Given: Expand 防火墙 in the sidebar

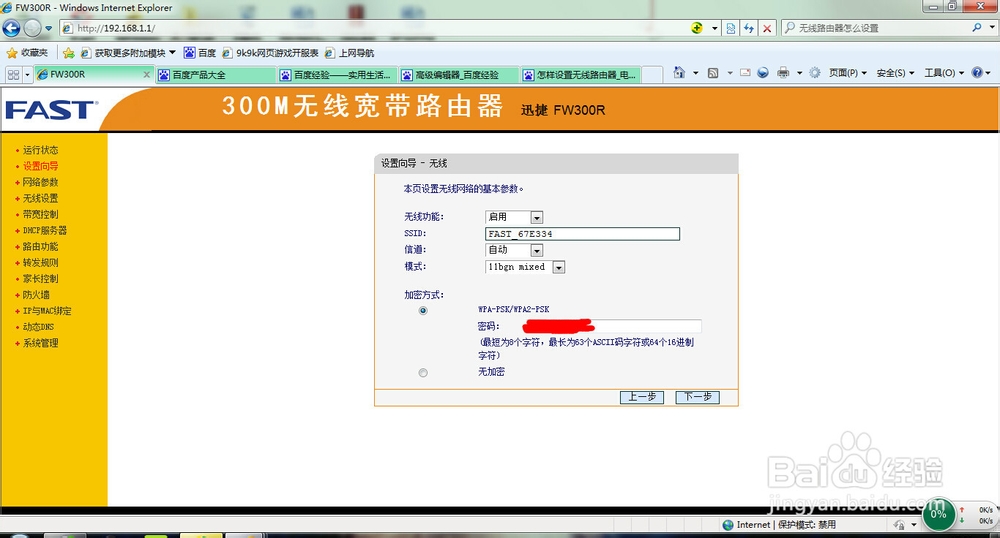Looking at the screenshot, I should [36, 295].
